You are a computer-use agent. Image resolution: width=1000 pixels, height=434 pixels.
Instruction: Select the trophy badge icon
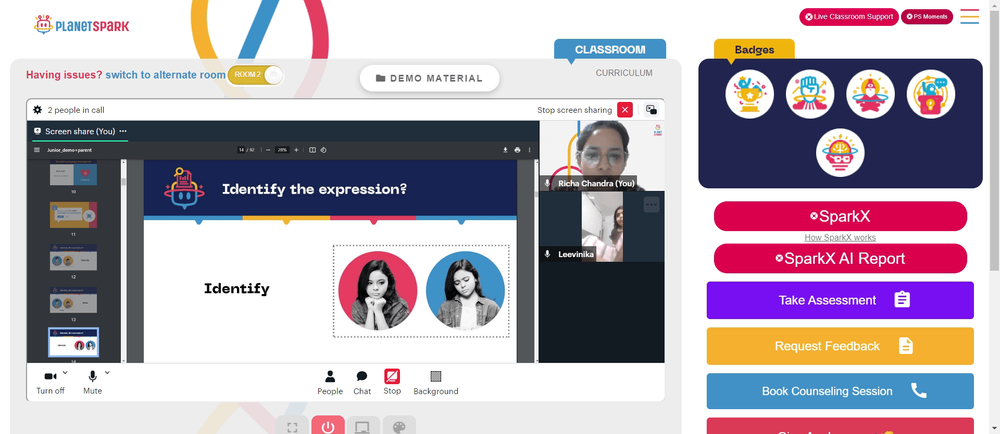(x=749, y=94)
